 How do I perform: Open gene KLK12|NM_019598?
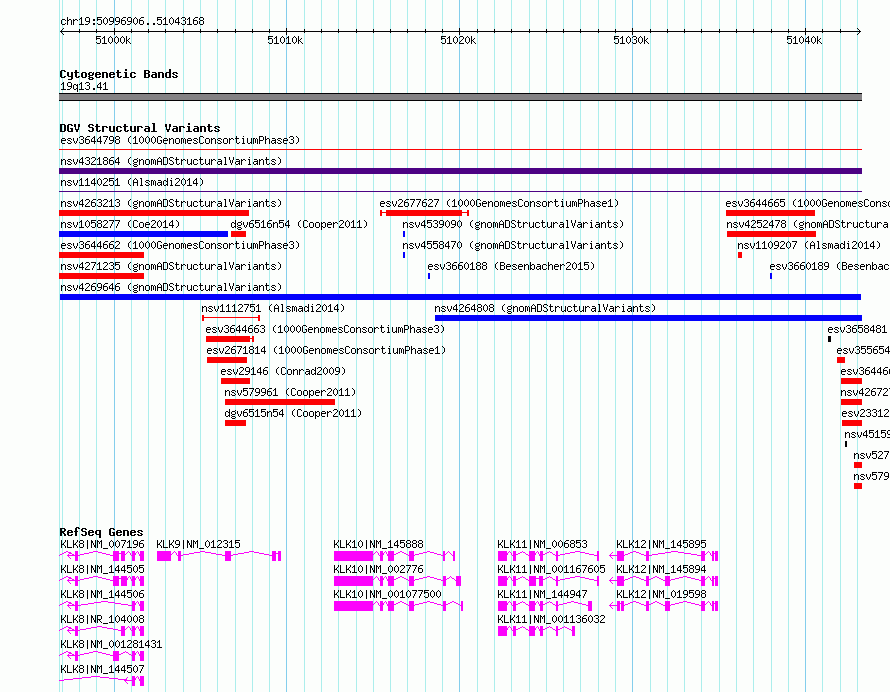[661, 594]
